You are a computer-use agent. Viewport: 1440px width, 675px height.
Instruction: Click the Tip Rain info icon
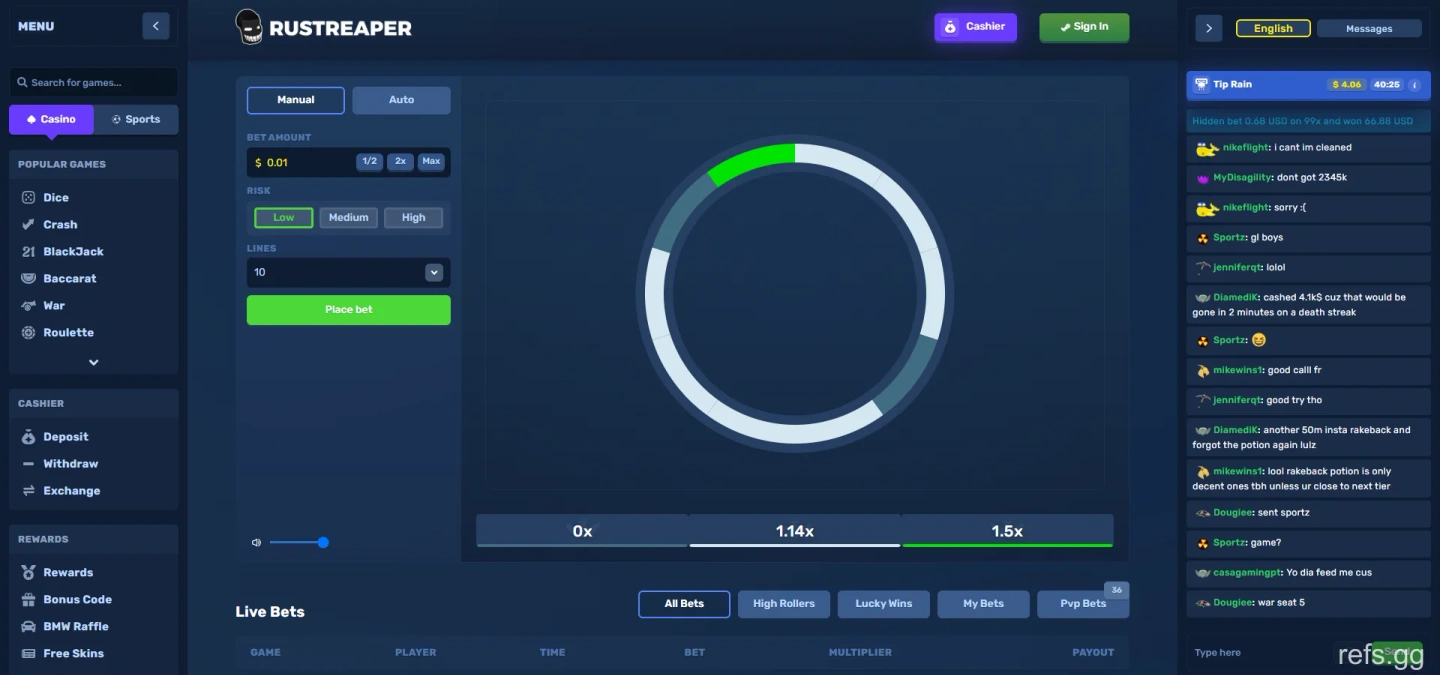(1414, 85)
